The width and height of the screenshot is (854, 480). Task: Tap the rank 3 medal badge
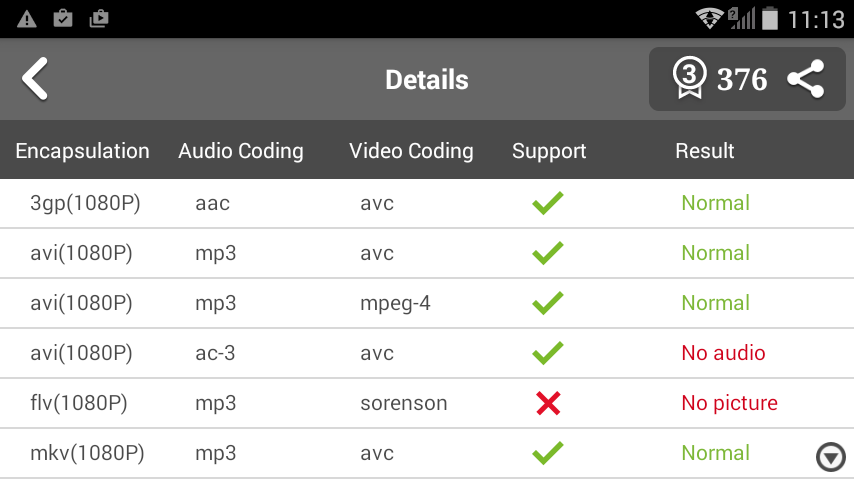coord(690,78)
